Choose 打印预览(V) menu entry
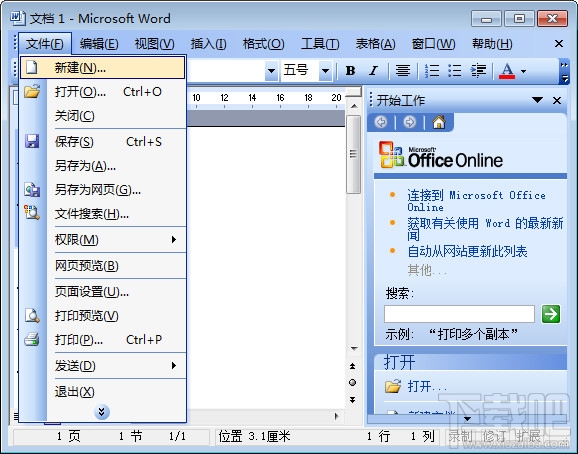The width and height of the screenshot is (578, 454). point(102,316)
